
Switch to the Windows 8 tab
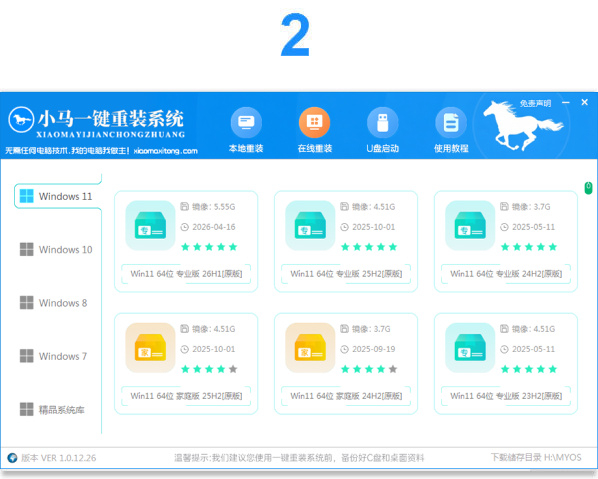coord(53,303)
